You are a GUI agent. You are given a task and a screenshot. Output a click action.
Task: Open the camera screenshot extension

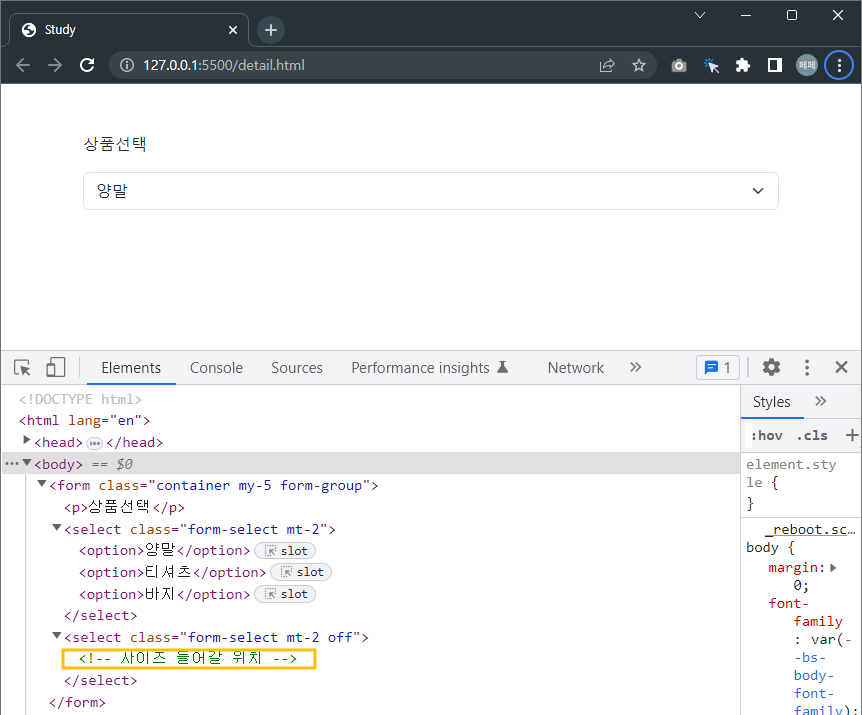679,65
